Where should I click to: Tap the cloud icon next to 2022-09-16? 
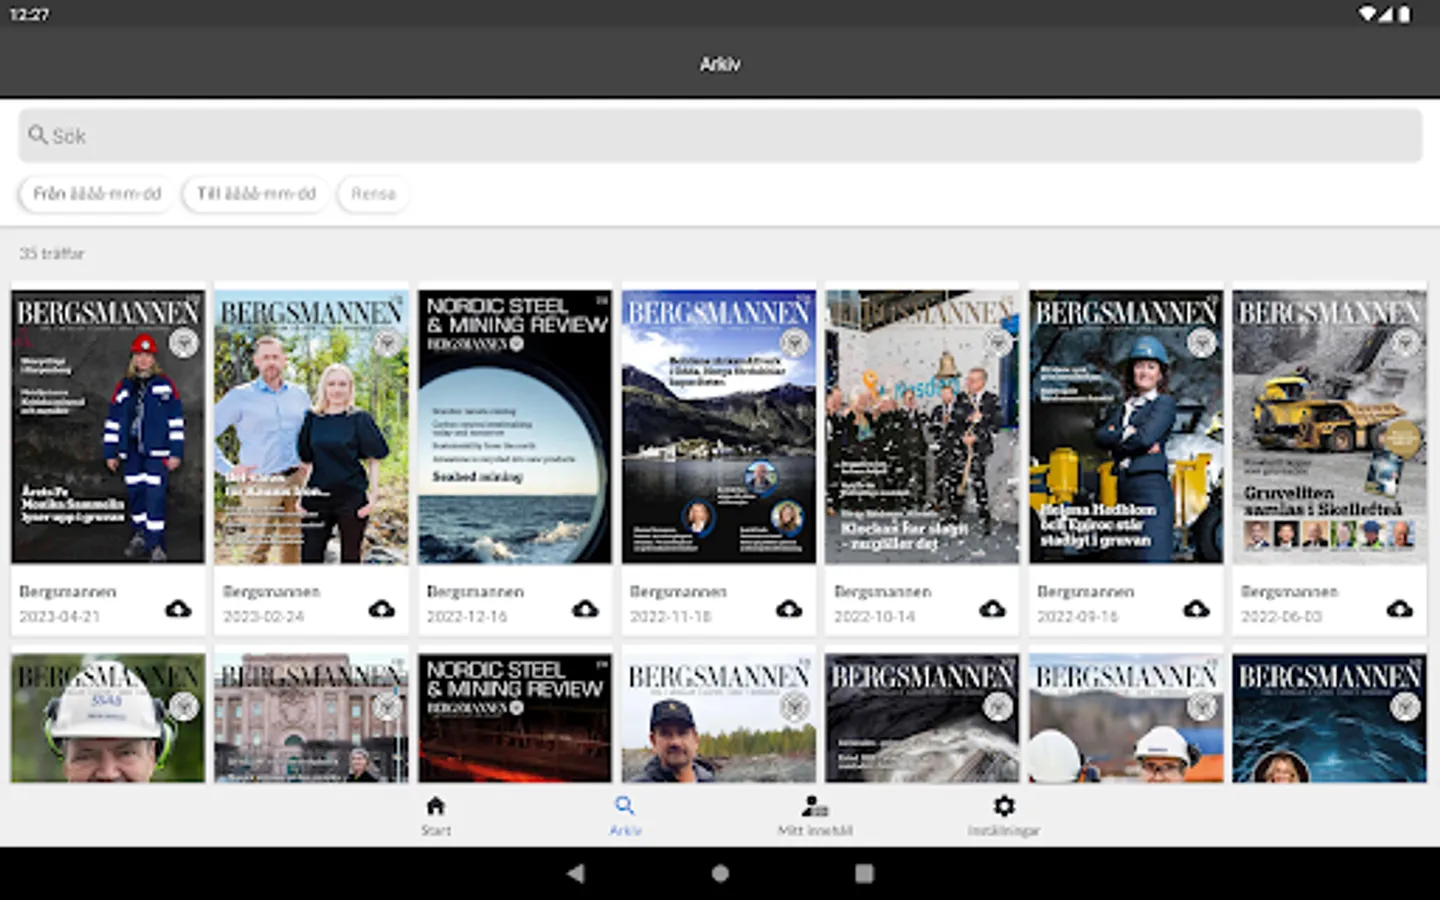click(1196, 609)
